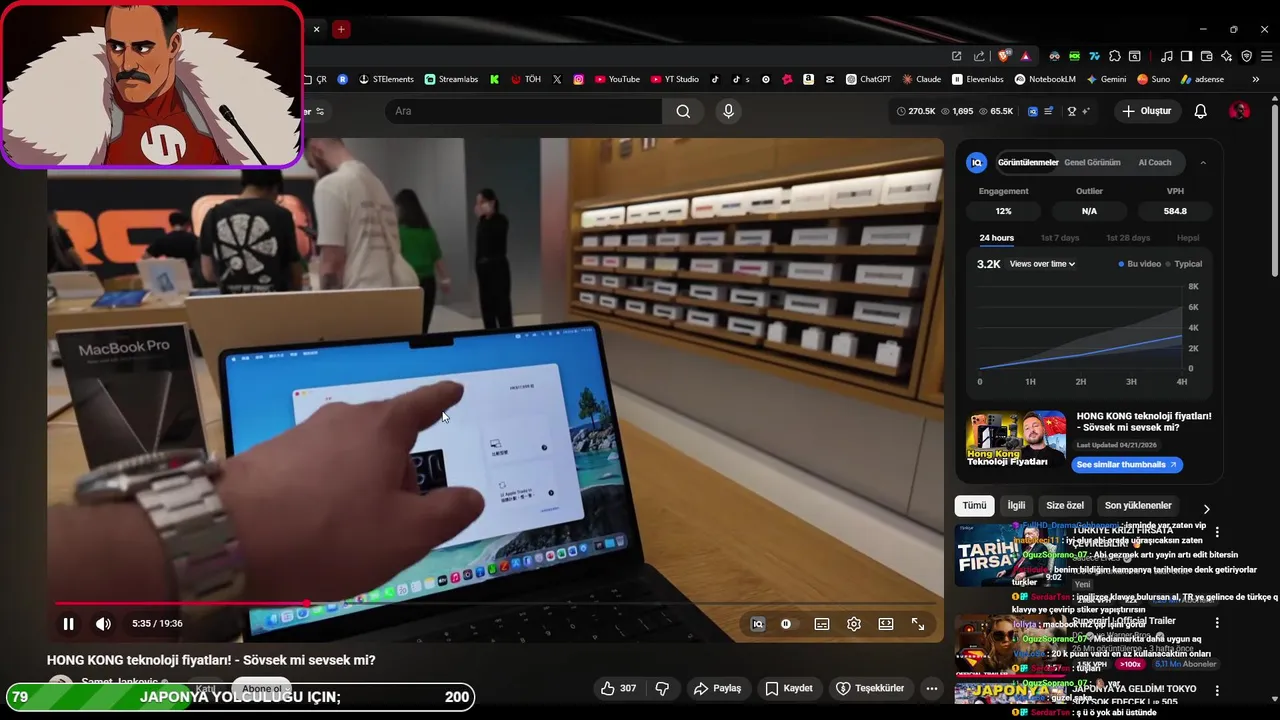
Task: Save the video with Kaydet
Action: 788,688
